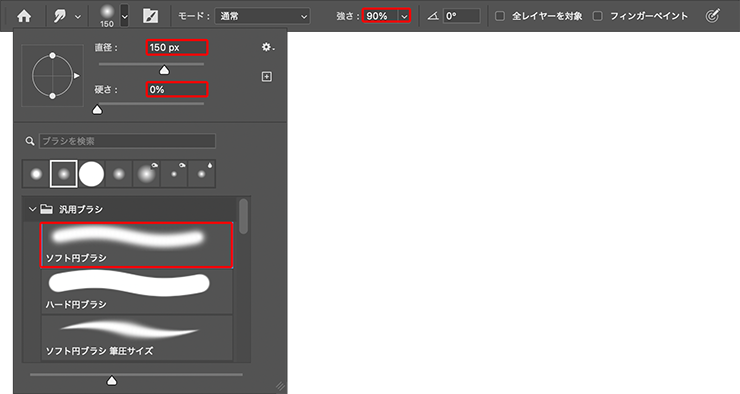The width and height of the screenshot is (740, 394).
Task: Click the ブラシを検索 search field
Action: click(x=127, y=141)
